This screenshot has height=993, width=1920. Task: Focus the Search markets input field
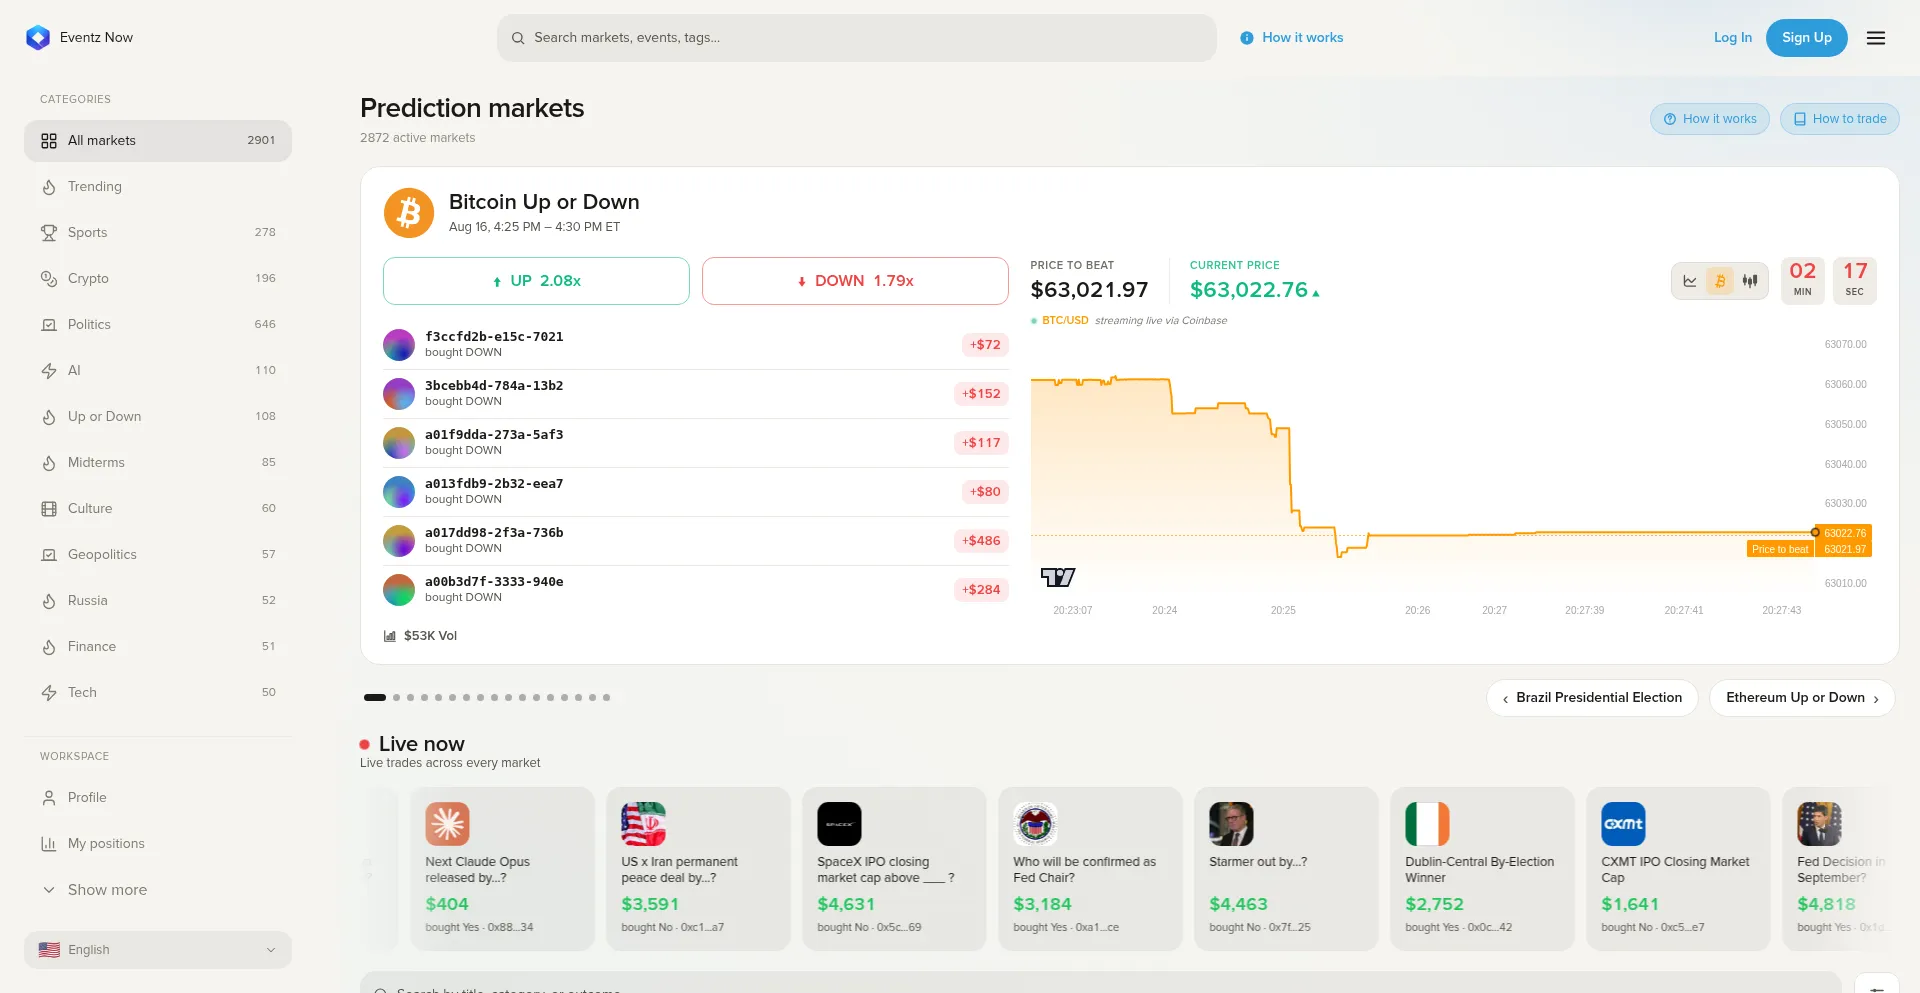pos(857,38)
